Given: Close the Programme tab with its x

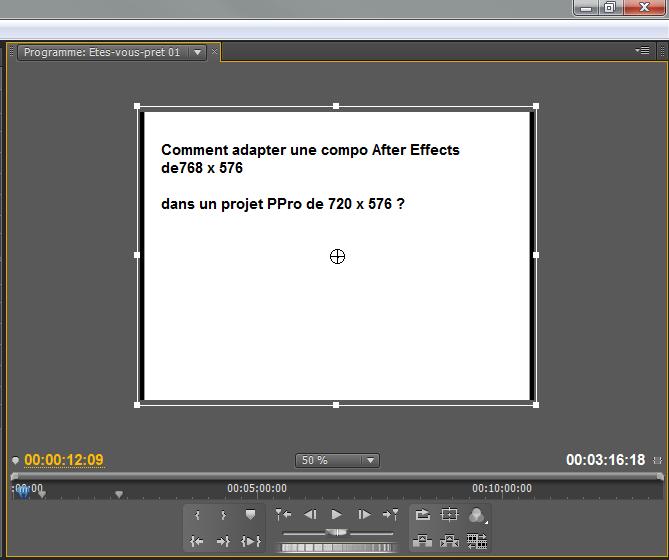Looking at the screenshot, I should 215,52.
